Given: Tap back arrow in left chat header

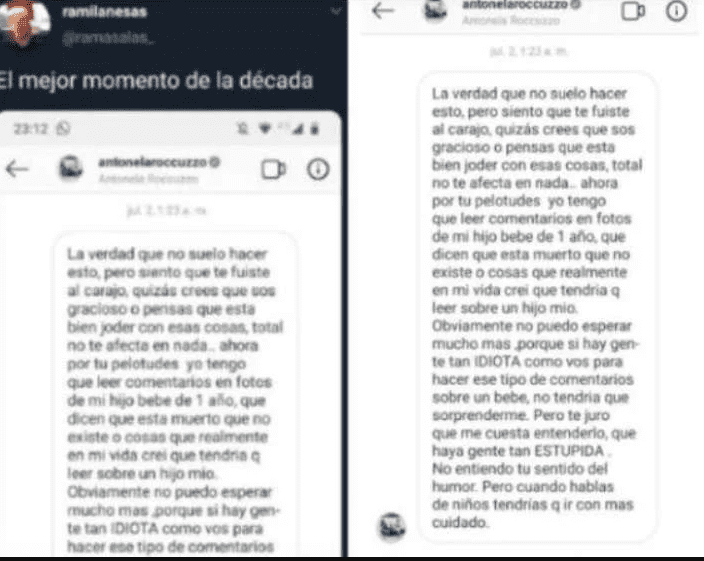Looking at the screenshot, I should click(x=17, y=169).
